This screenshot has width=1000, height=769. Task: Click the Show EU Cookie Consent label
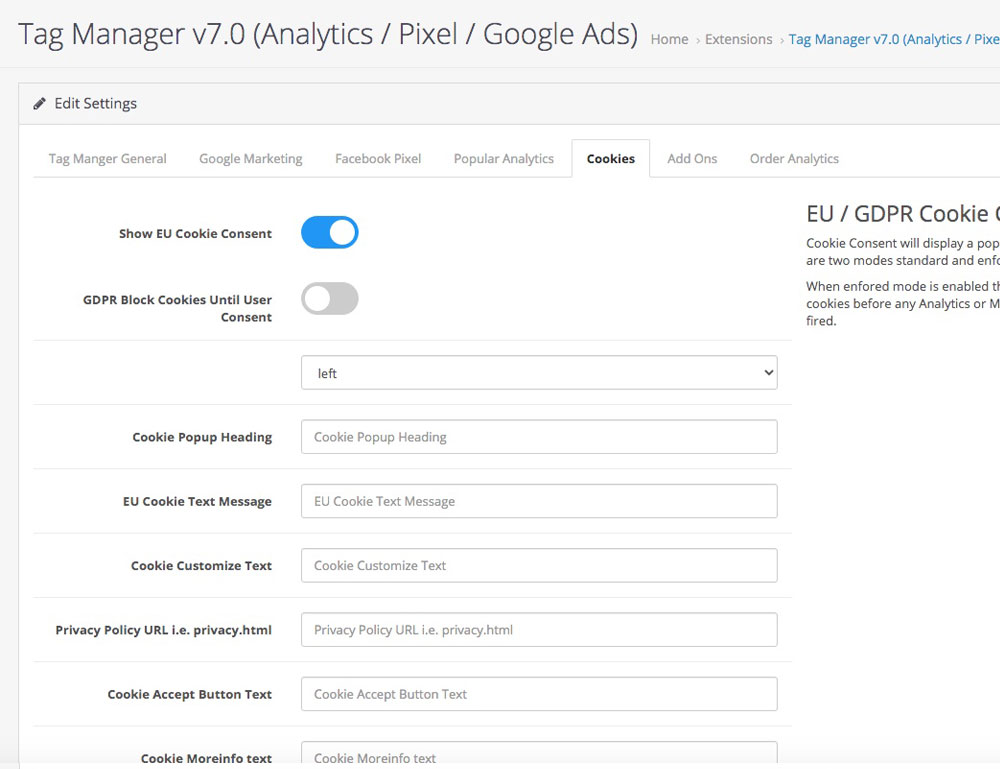195,233
